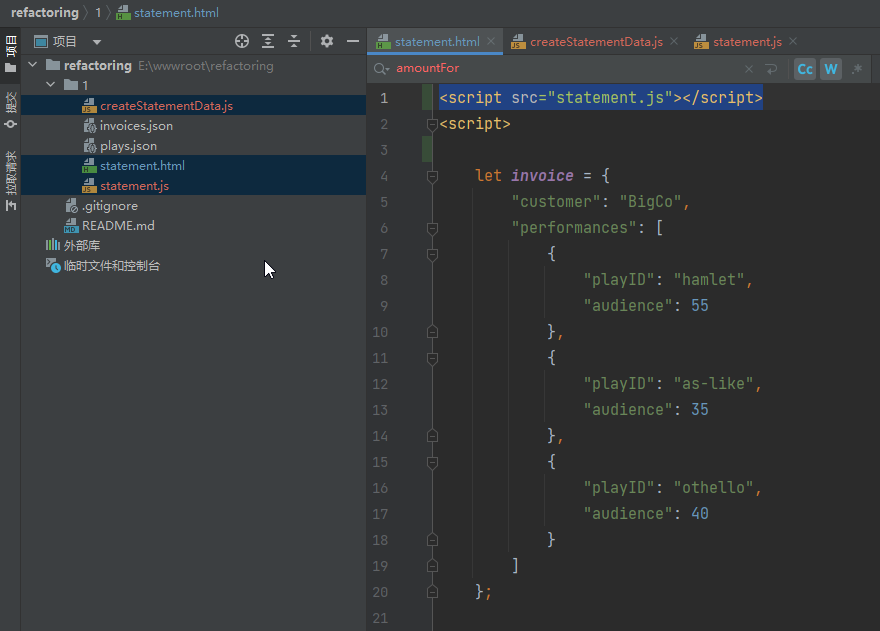880x631 pixels.
Task: Collapse folder 1 in project tree
Action: pyautogui.click(x=51, y=86)
